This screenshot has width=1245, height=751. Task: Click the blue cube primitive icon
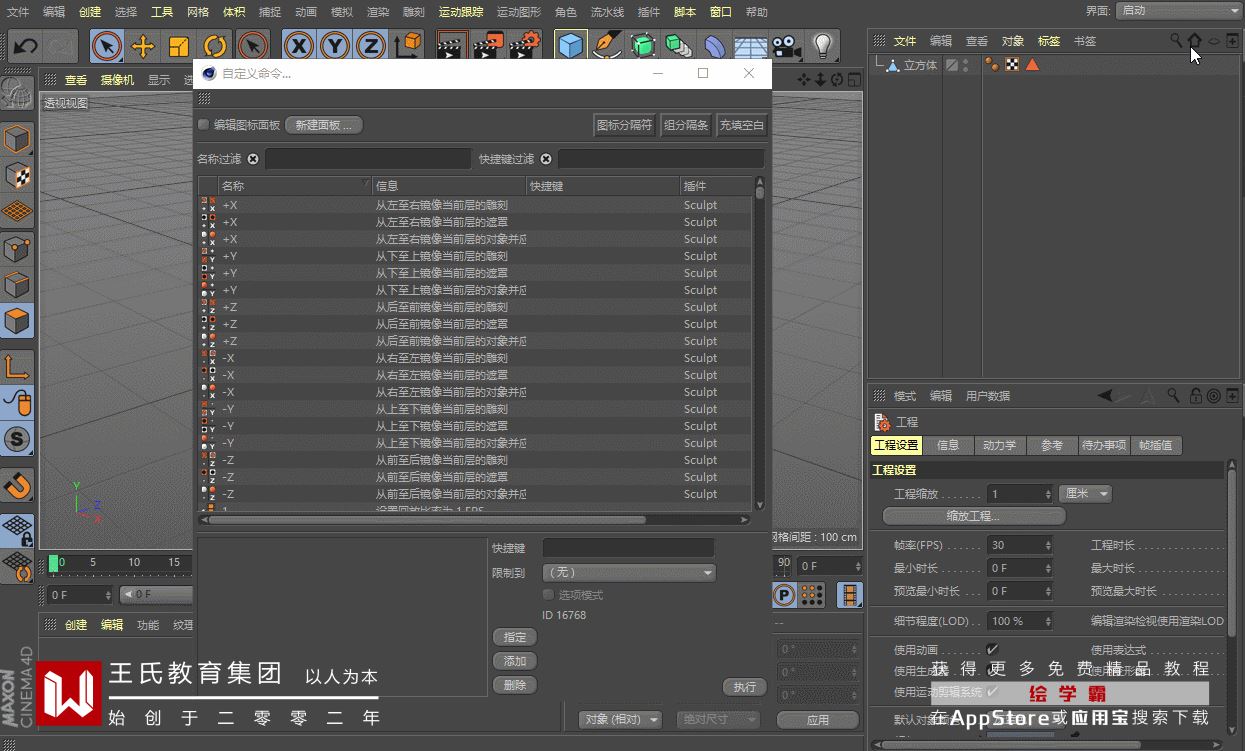tap(570, 46)
